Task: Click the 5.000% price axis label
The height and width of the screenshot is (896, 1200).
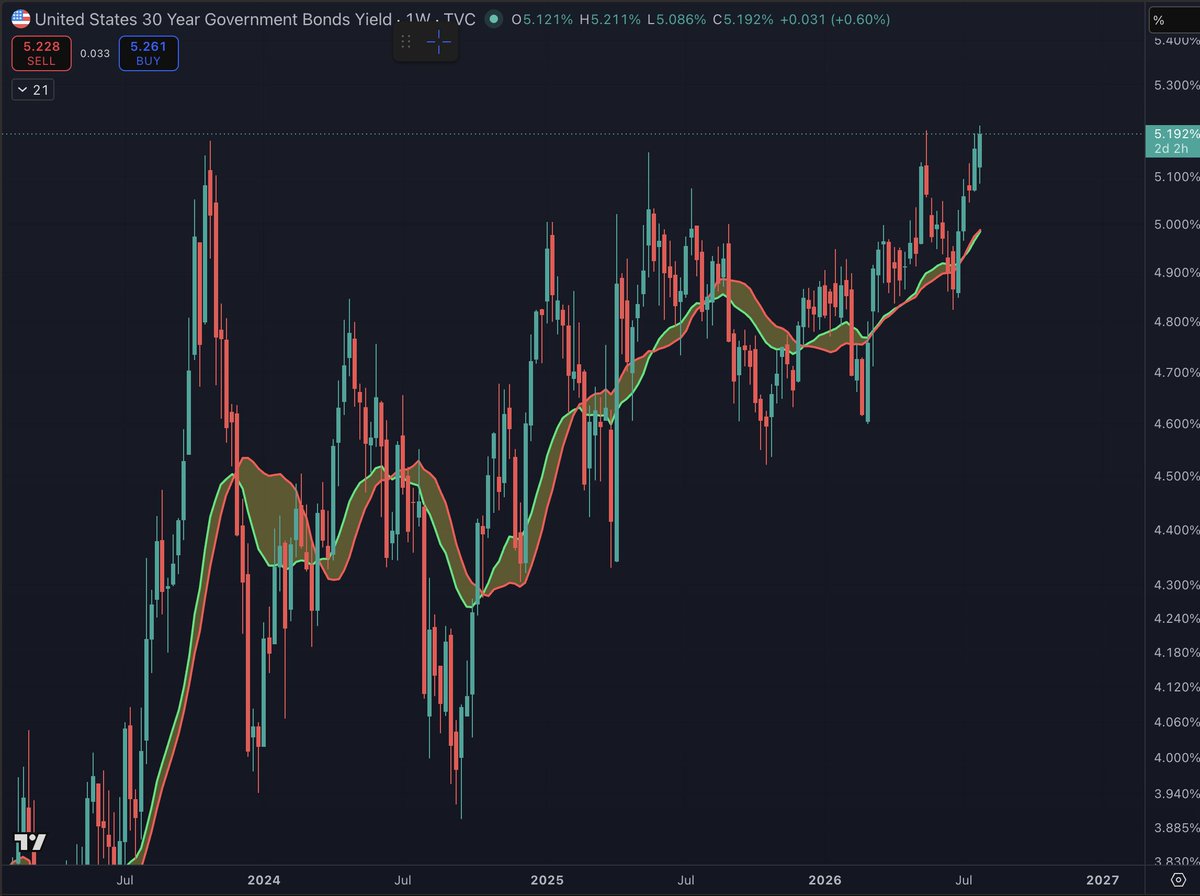Action: pyautogui.click(x=1175, y=225)
